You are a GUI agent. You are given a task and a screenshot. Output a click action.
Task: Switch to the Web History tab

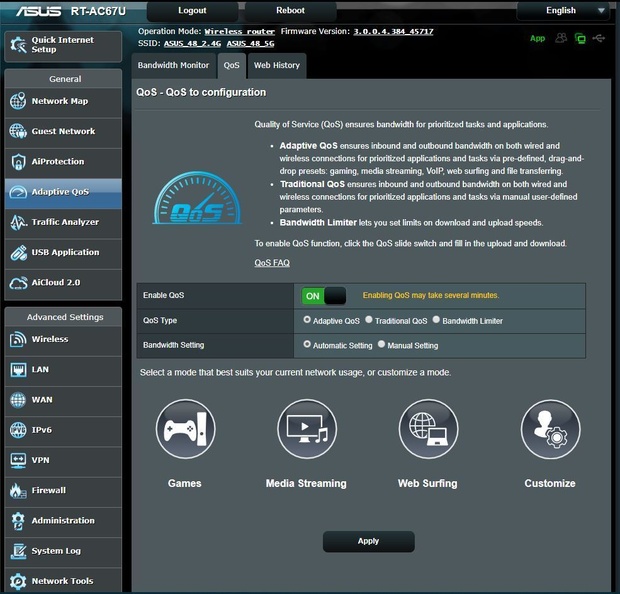277,66
